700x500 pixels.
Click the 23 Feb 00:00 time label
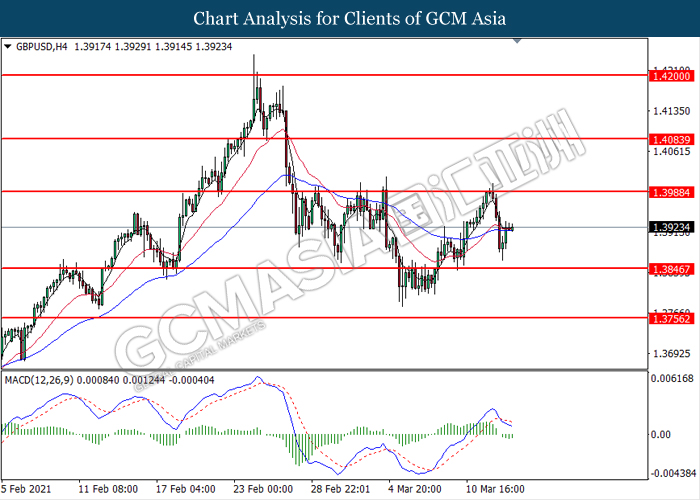[x=263, y=489]
